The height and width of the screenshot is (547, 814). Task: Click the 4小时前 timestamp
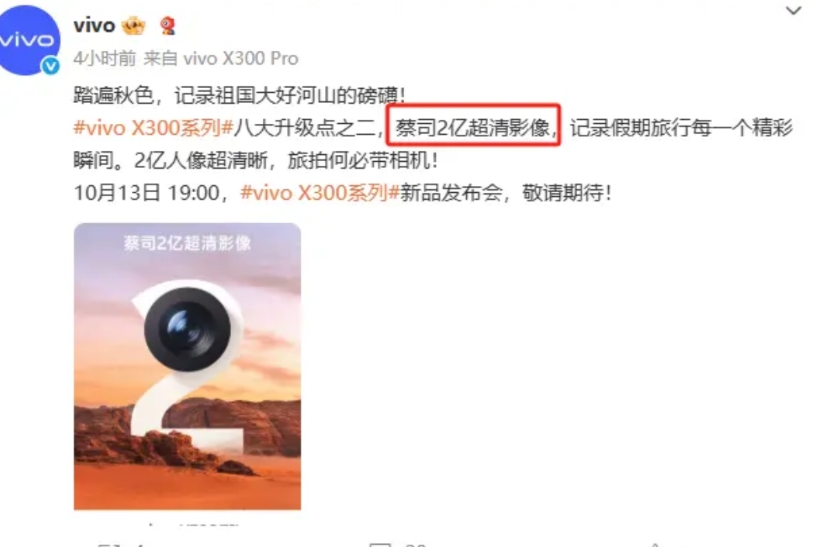pos(104,58)
